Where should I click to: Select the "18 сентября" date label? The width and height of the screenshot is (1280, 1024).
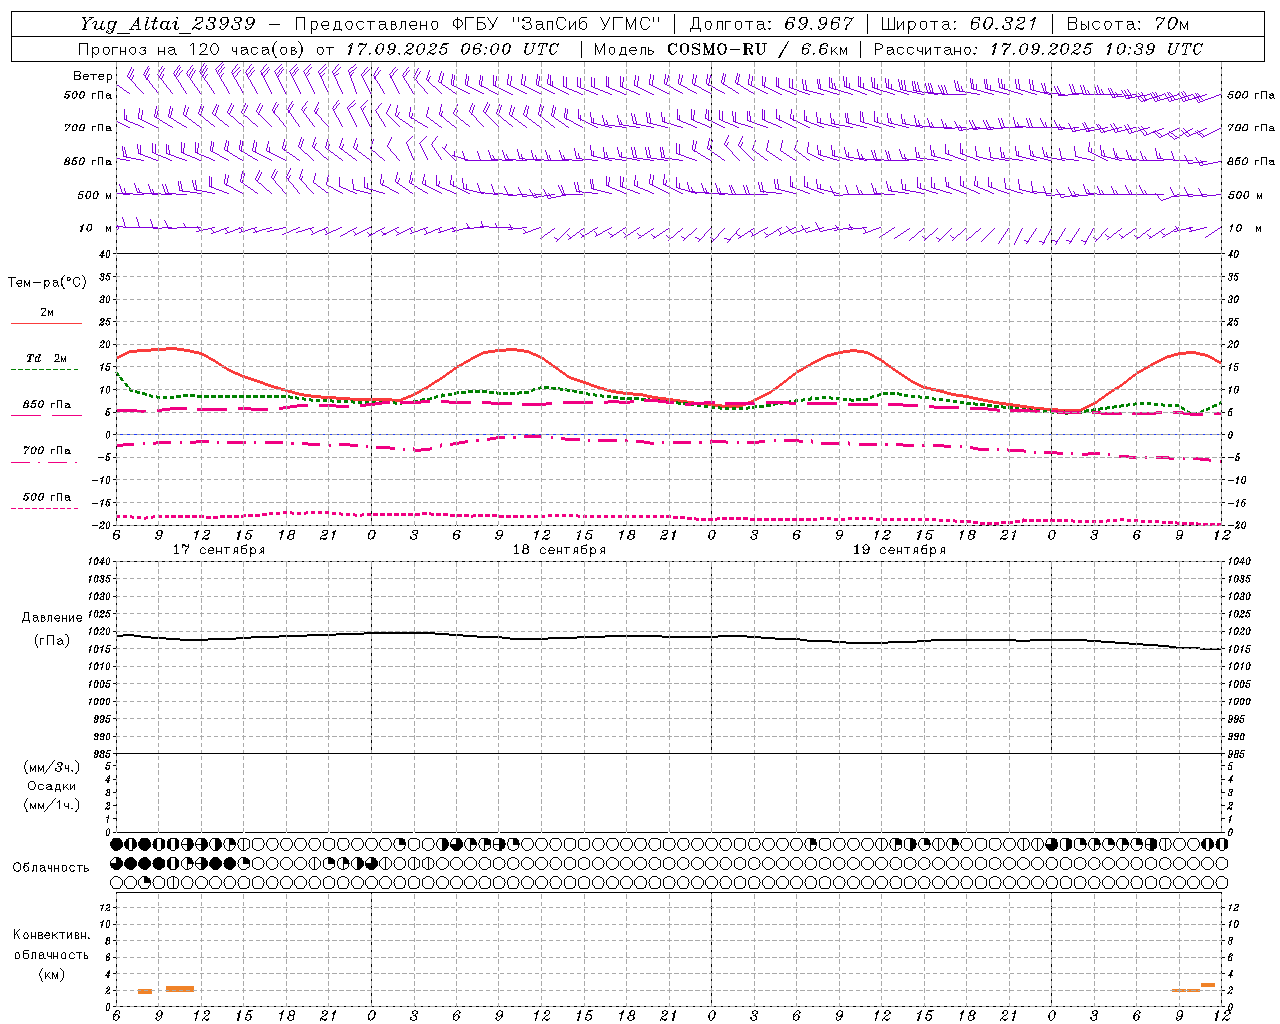coord(559,550)
